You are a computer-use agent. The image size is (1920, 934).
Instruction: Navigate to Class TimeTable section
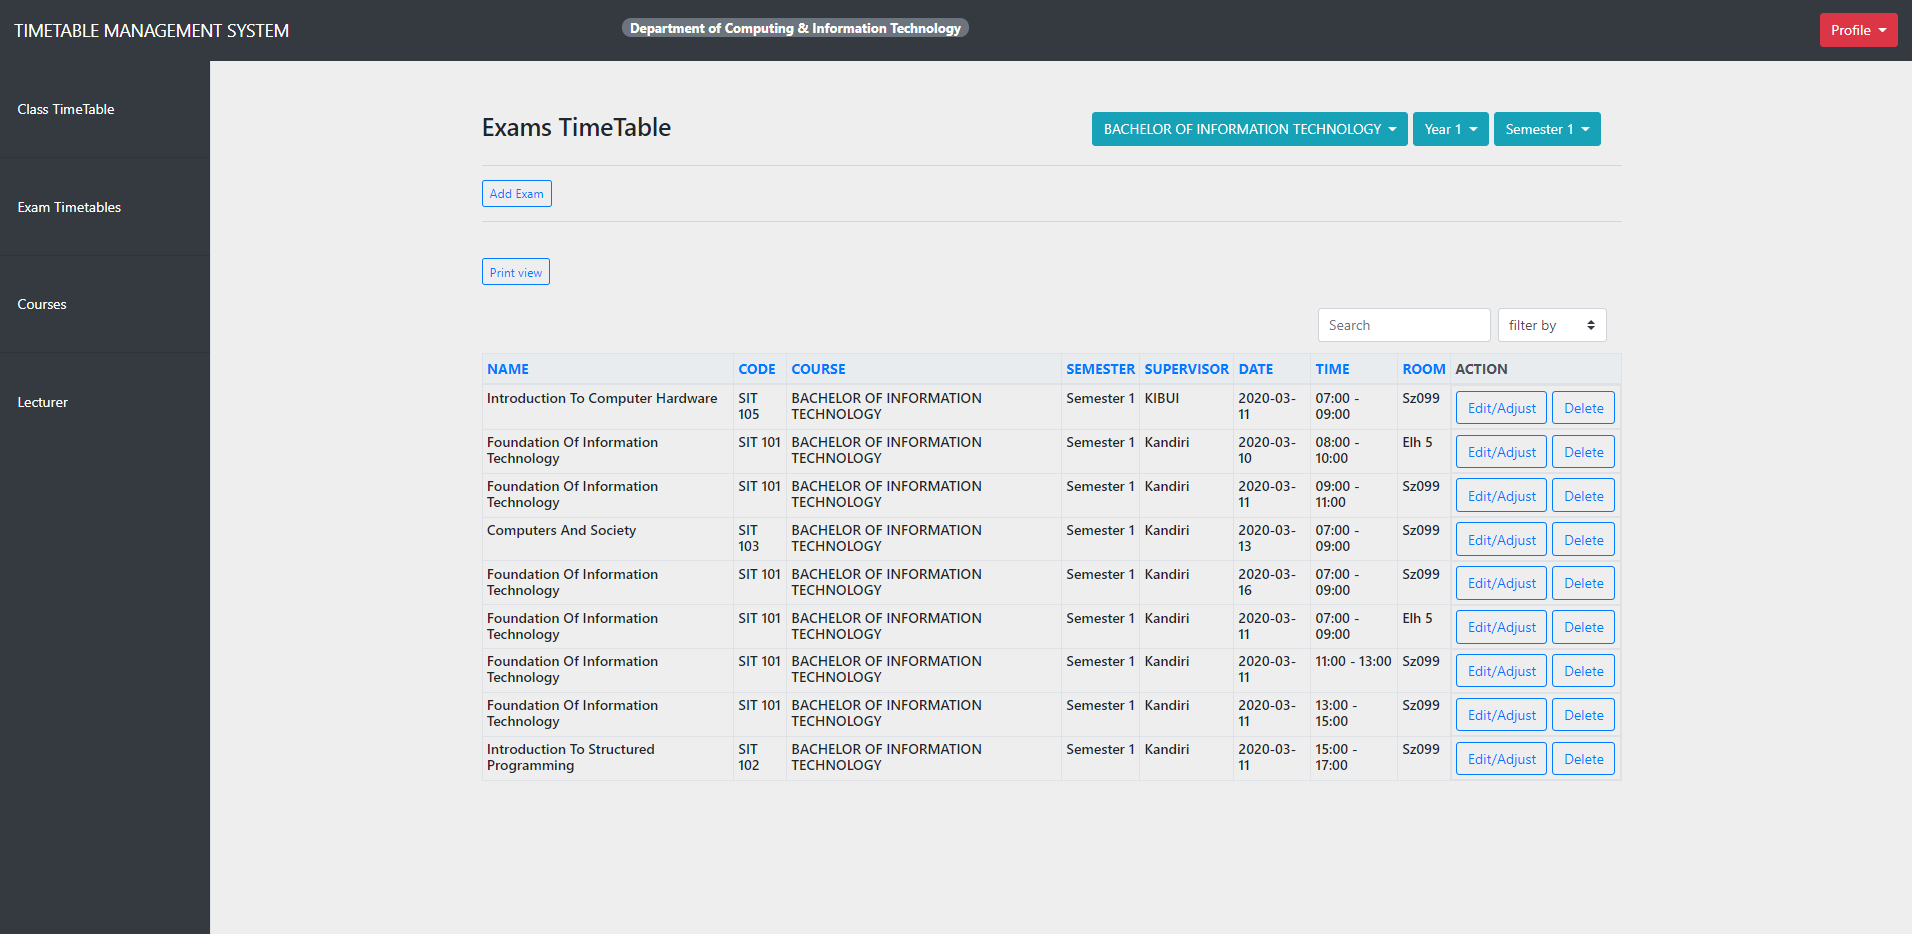coord(66,109)
